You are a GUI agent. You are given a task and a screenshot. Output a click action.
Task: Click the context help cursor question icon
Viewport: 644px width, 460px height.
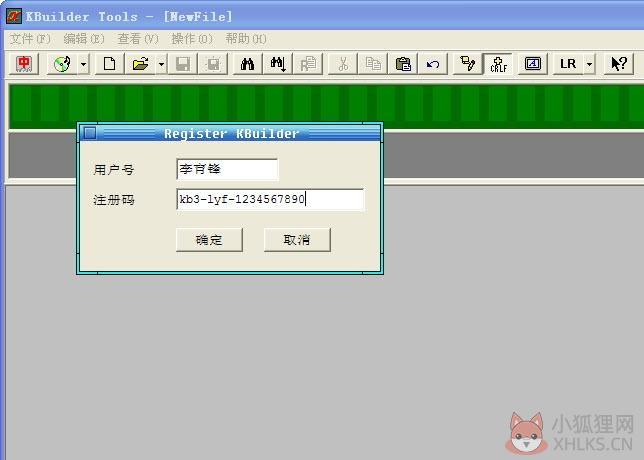(x=619, y=64)
